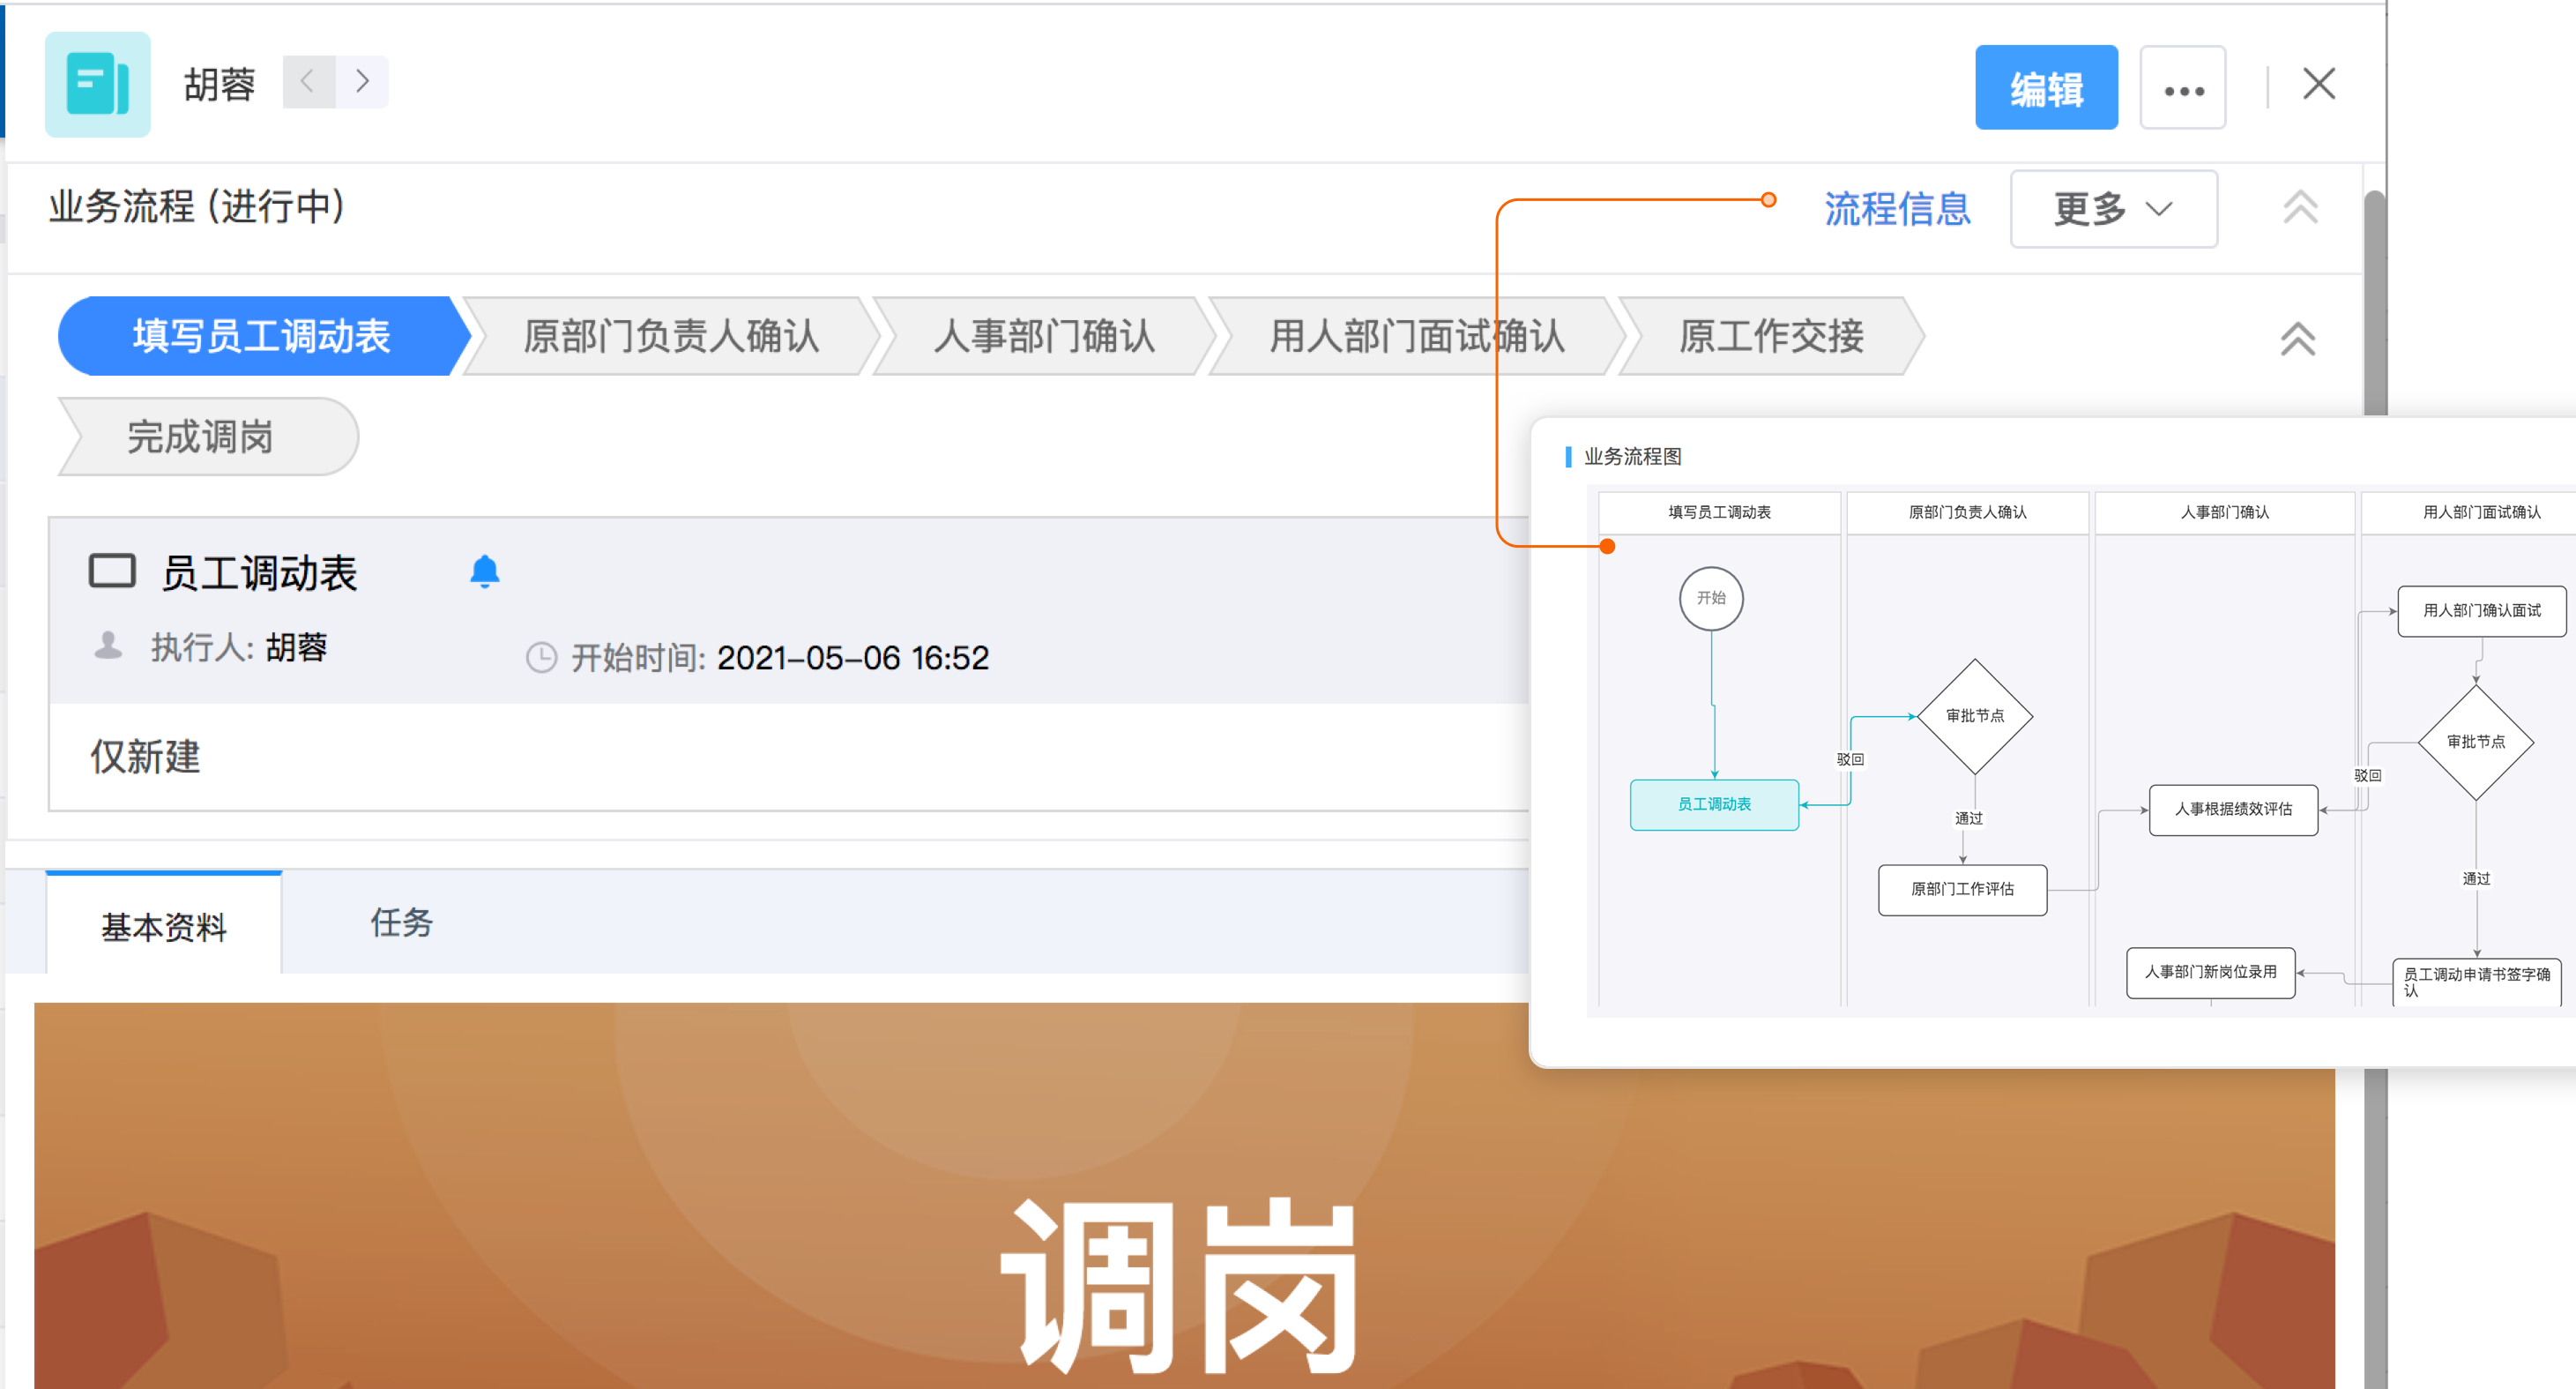The image size is (2576, 1389).
Task: Close the record detail panel
Action: tap(2318, 84)
